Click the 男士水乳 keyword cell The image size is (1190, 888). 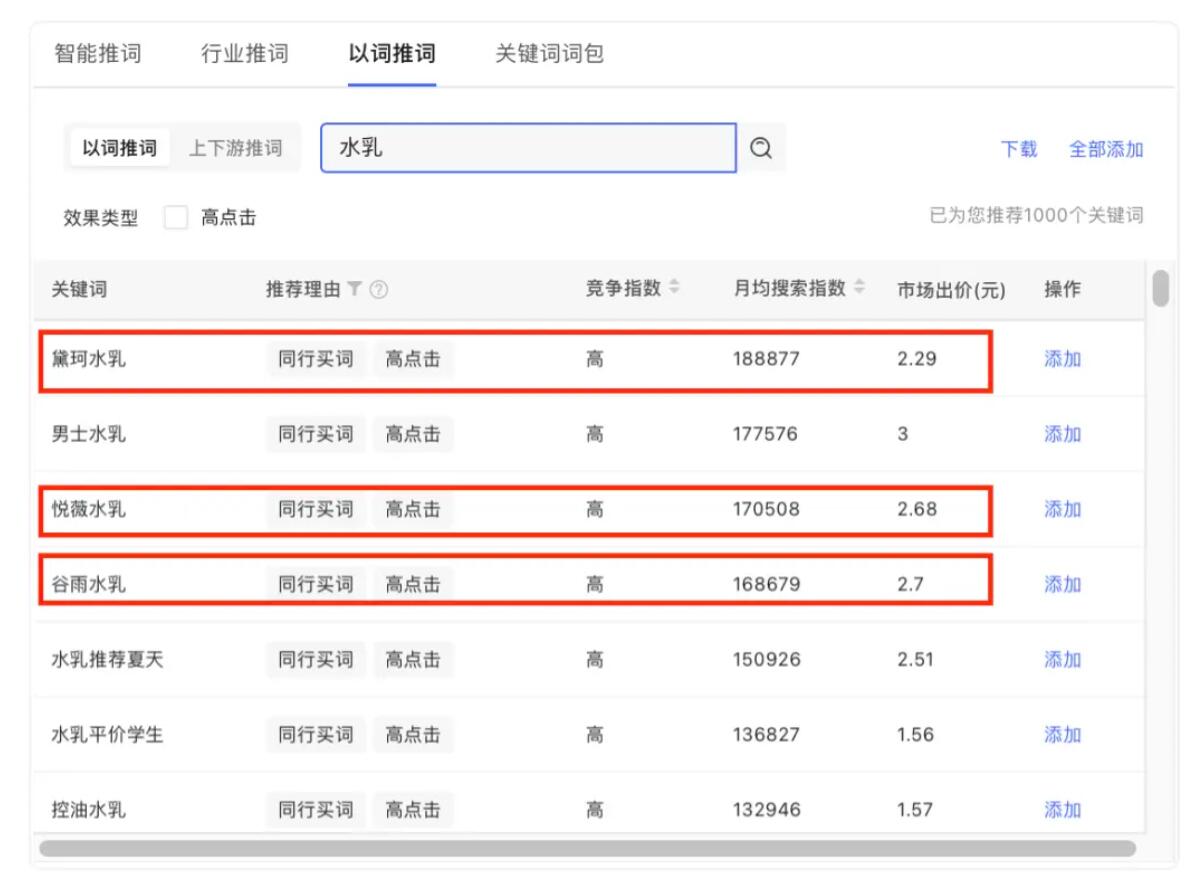88,433
